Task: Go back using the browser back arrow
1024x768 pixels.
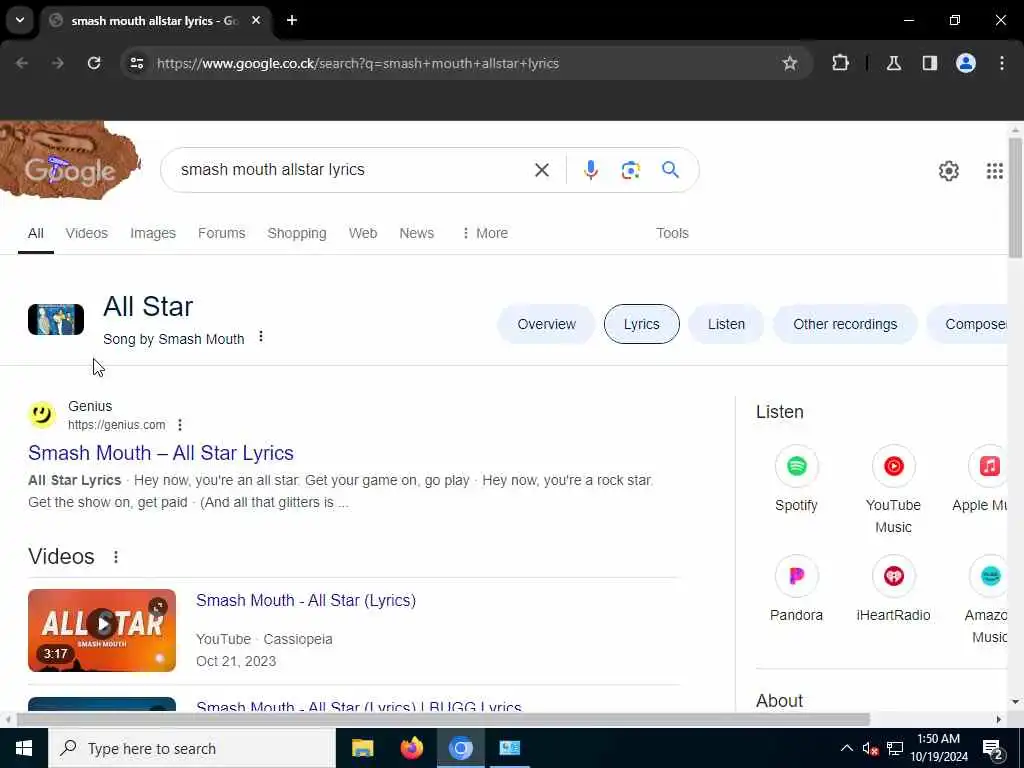Action: coord(22,63)
